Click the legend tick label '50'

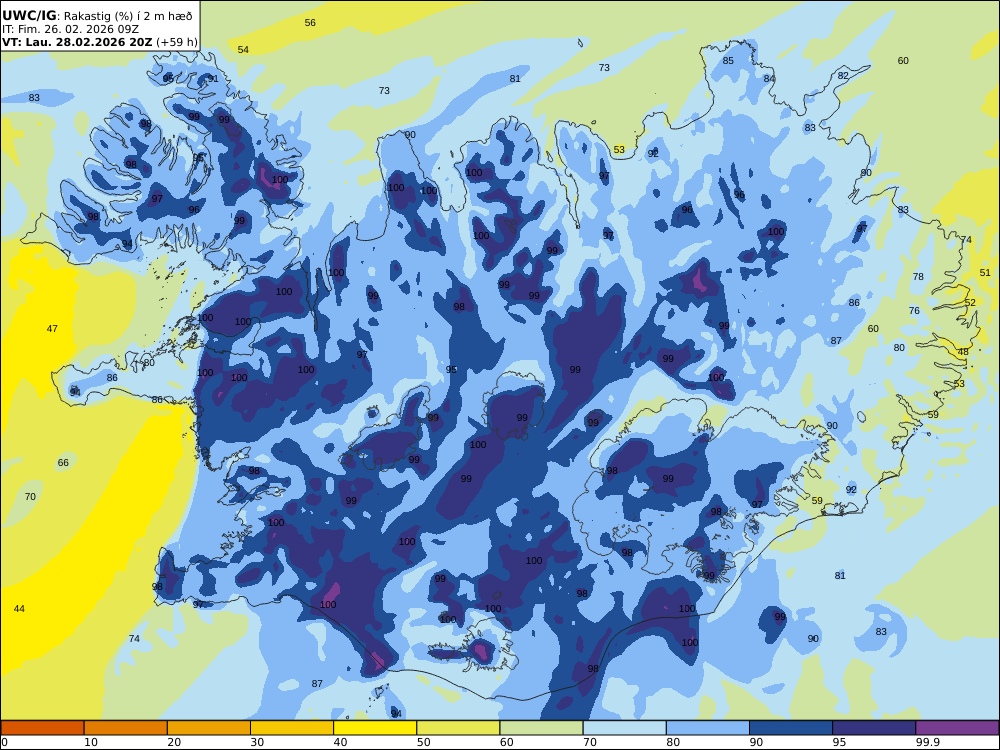coord(423,742)
